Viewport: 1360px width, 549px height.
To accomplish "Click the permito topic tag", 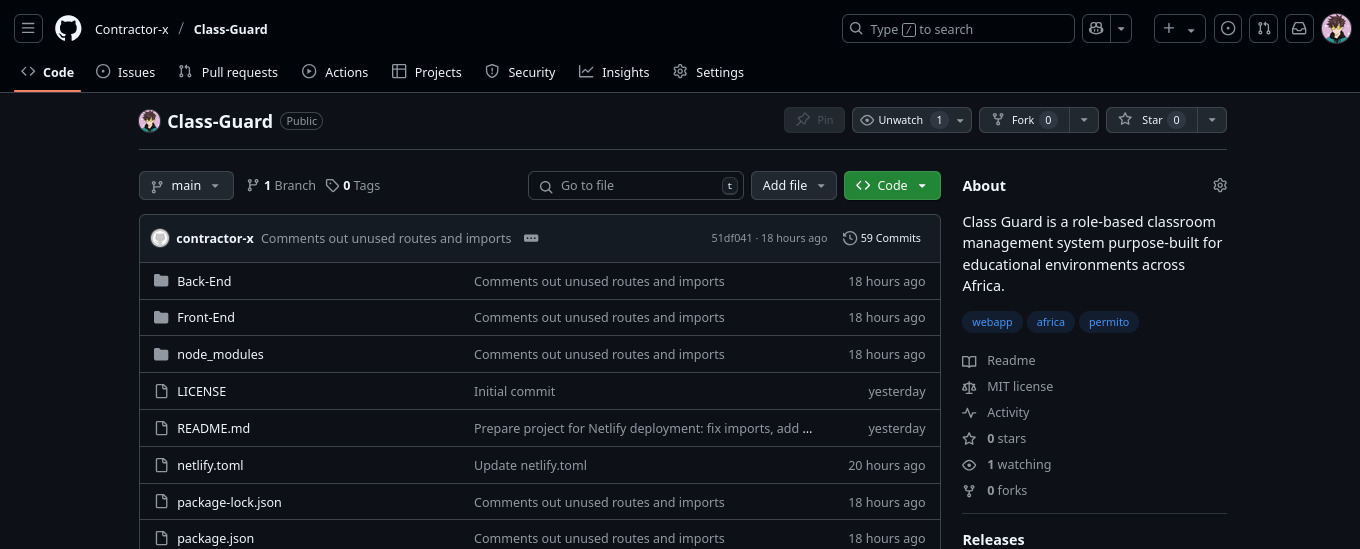I will point(1109,322).
